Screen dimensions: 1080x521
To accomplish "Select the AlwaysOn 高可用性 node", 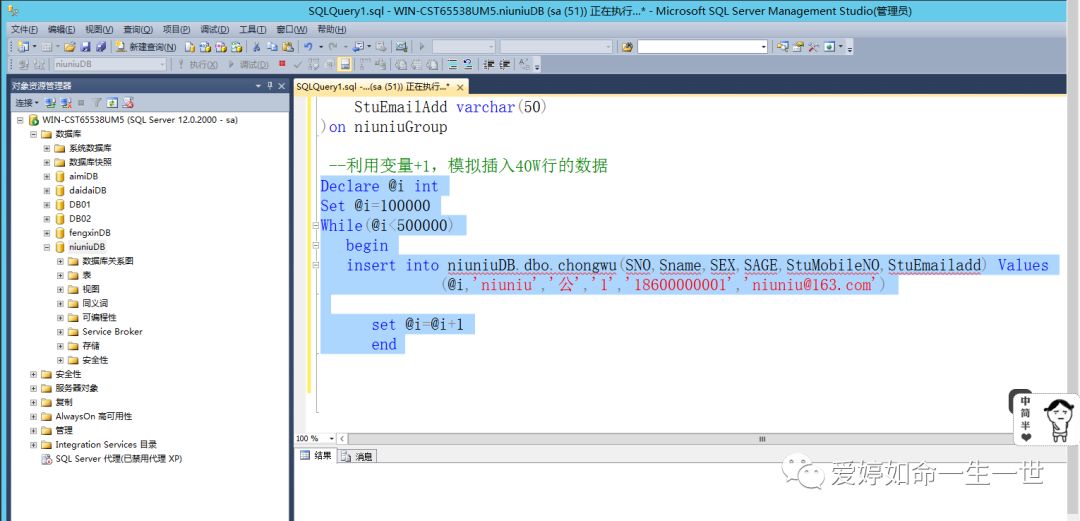I will [x=93, y=416].
